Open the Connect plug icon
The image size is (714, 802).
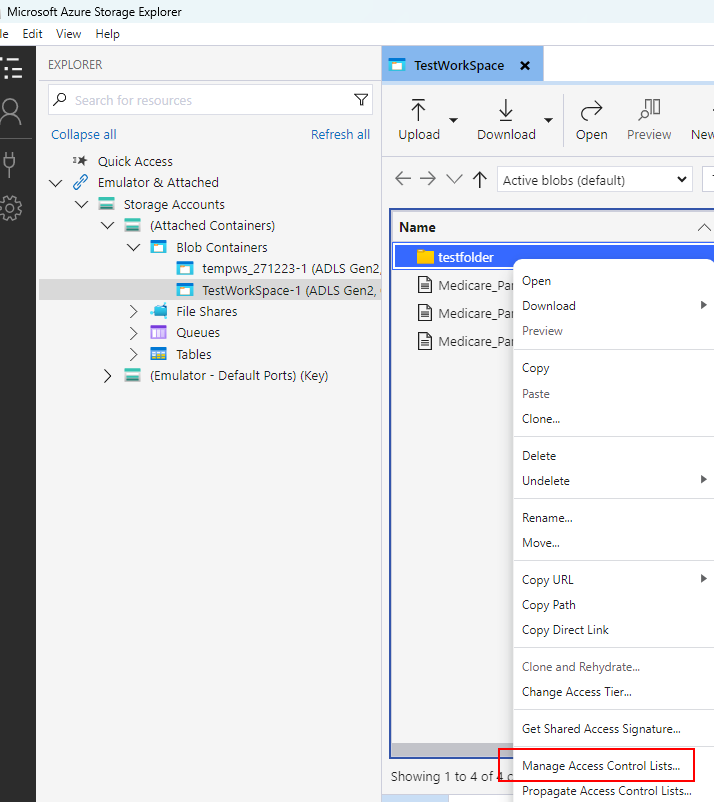point(9,164)
